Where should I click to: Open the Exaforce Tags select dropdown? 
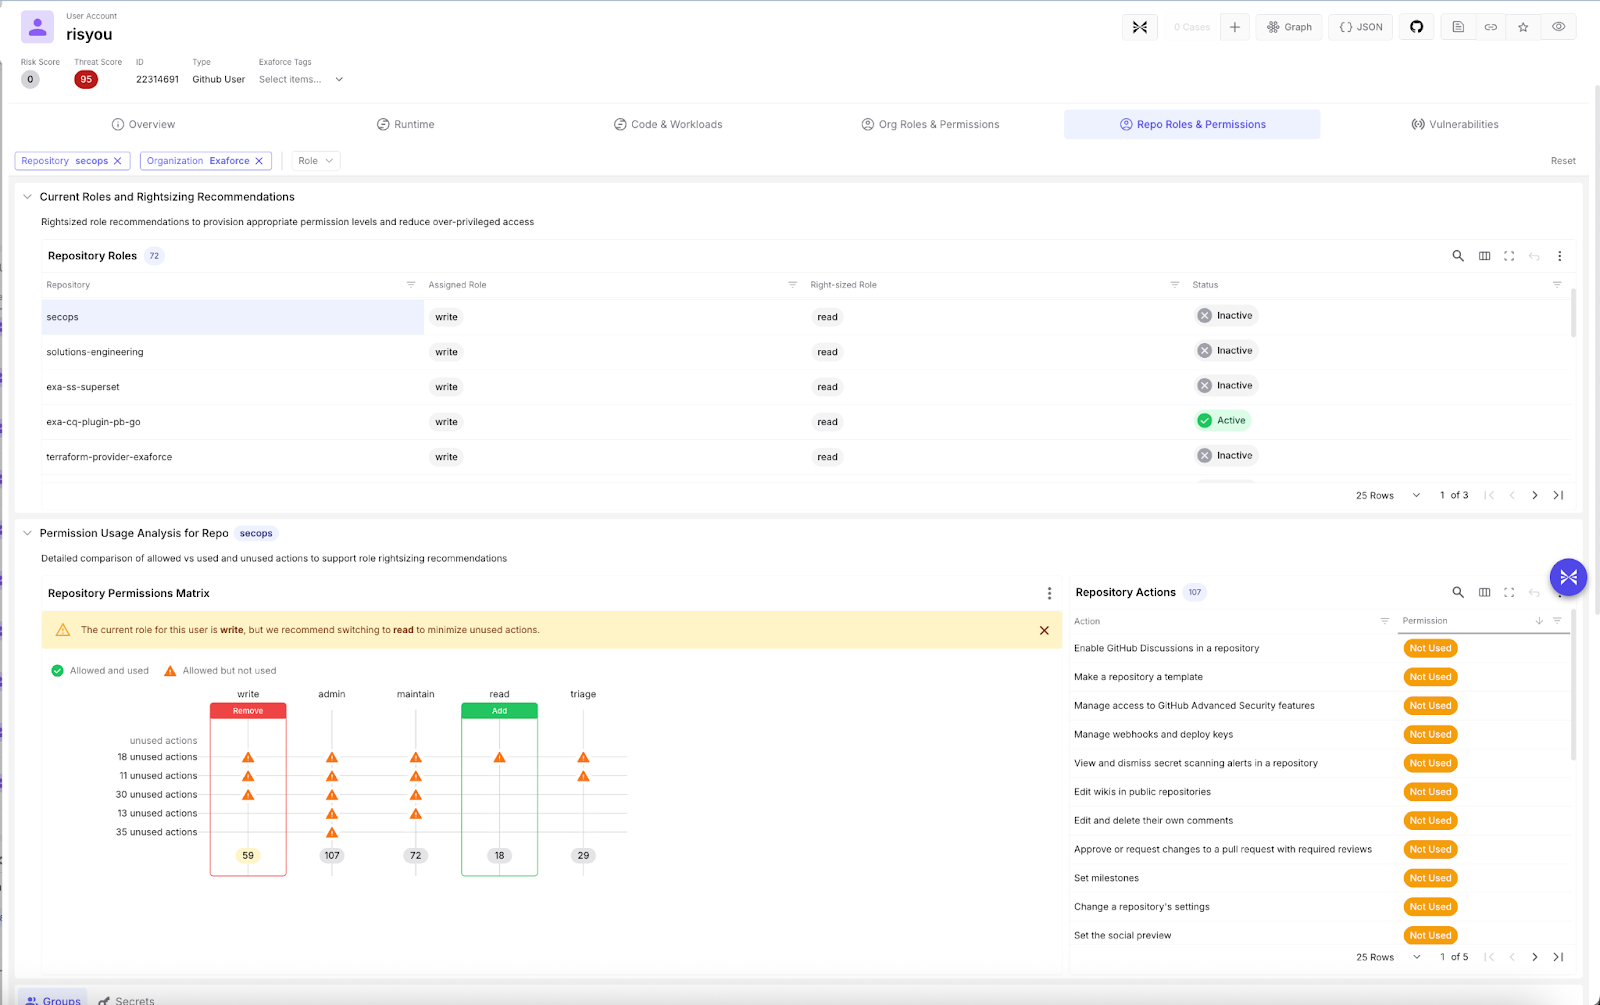(300, 79)
